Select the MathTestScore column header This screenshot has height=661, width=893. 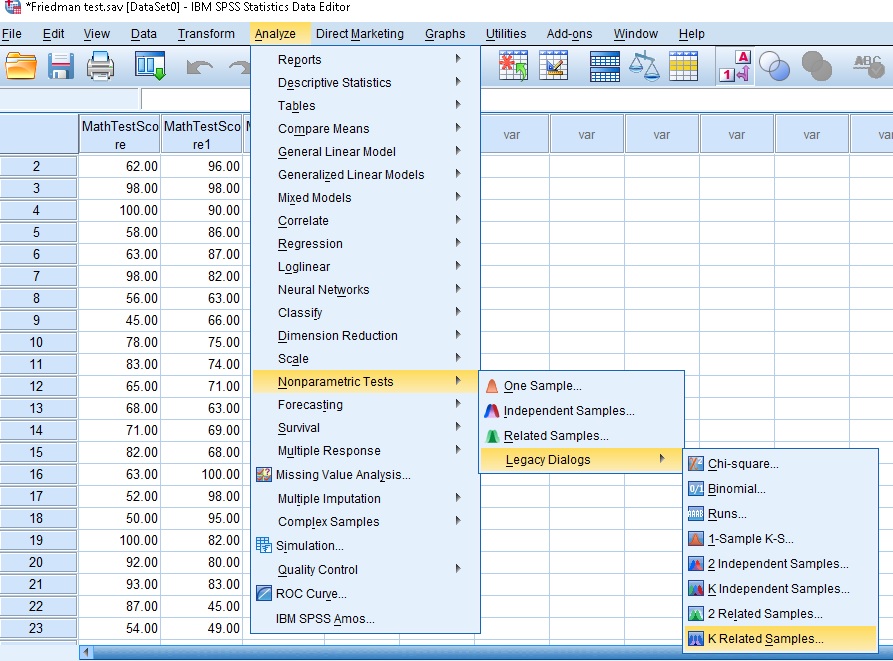[x=119, y=135]
